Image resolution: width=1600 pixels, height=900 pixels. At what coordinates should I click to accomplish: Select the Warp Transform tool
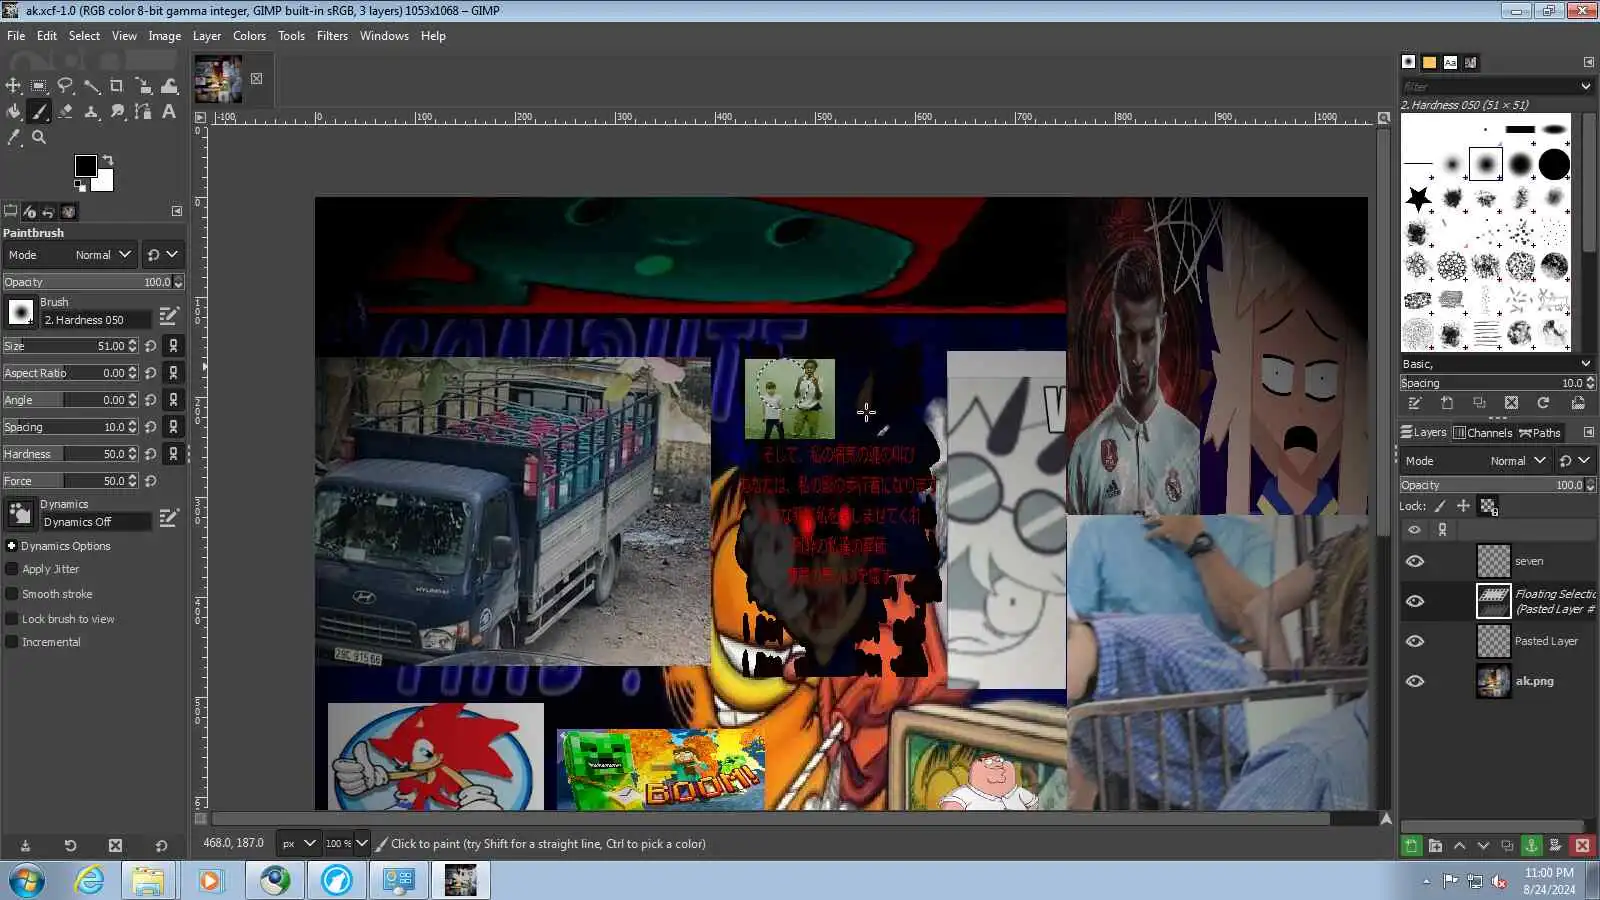(169, 86)
